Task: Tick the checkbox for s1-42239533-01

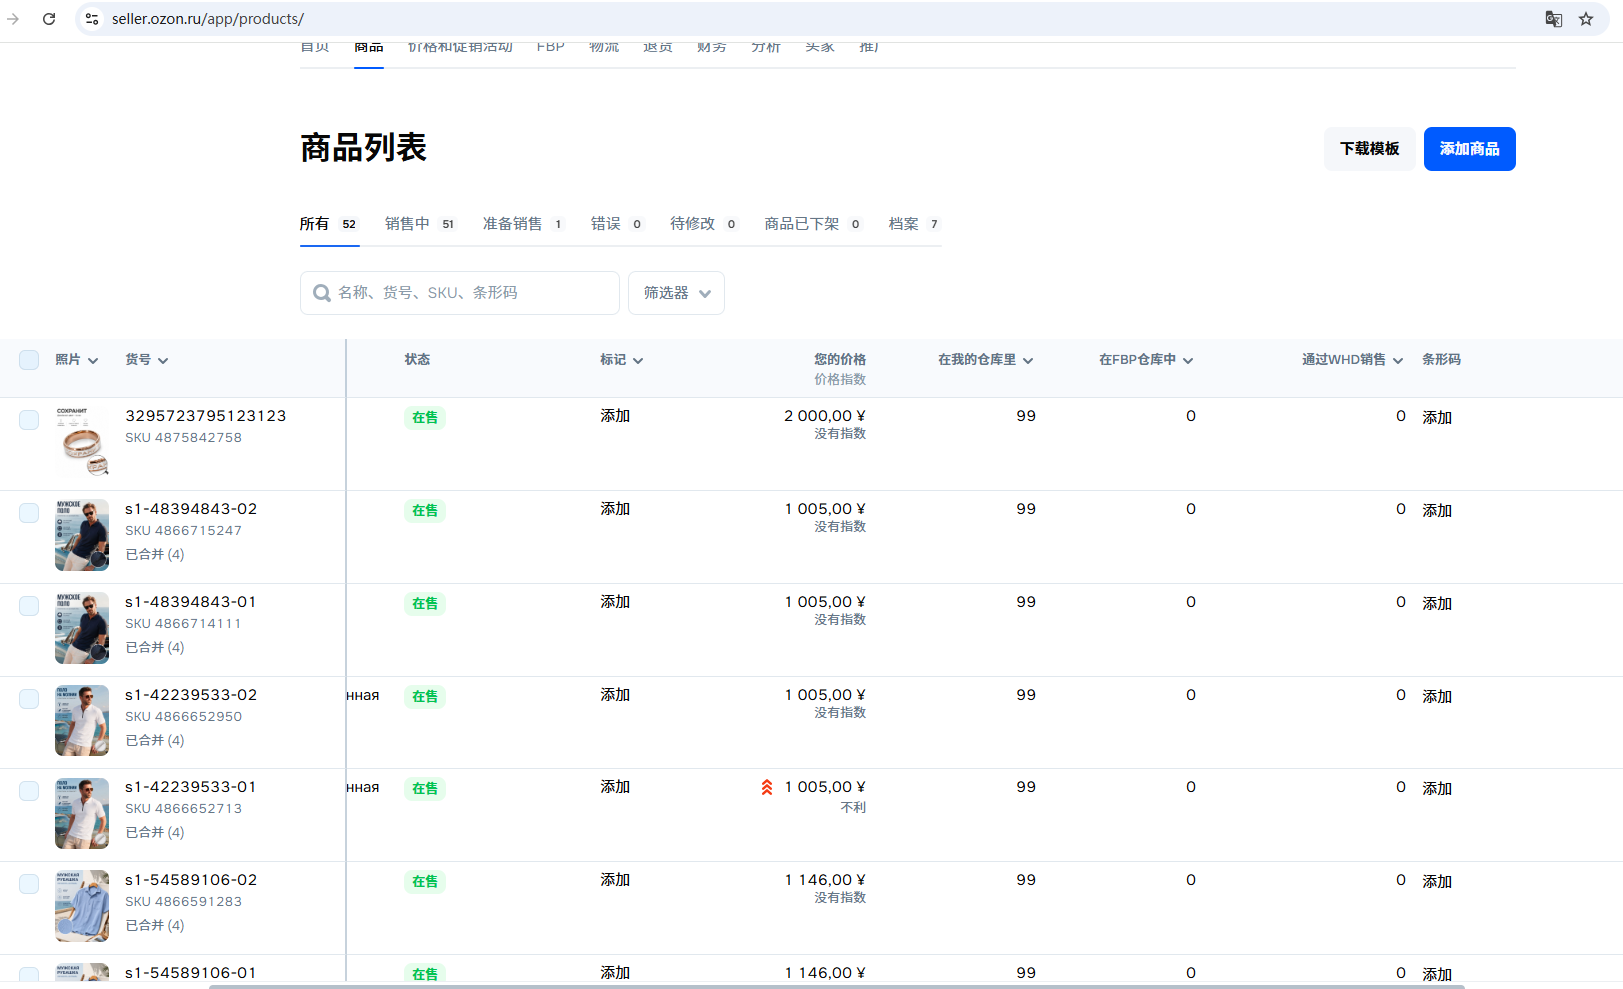Action: 29,791
